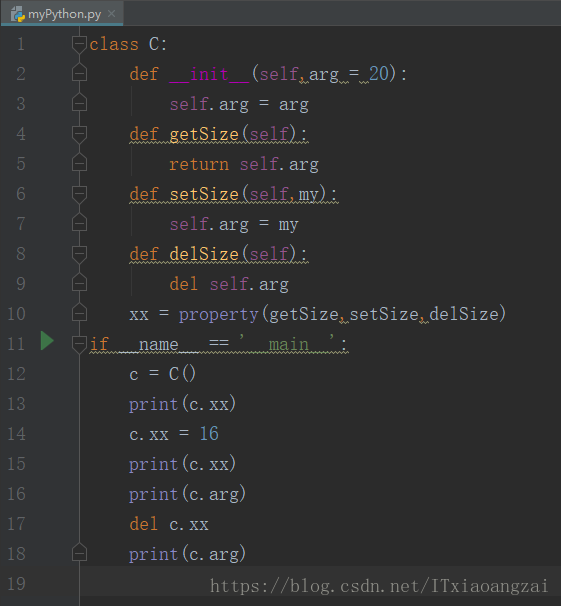The width and height of the screenshot is (561, 606).
Task: Collapse the if __name__ block fold marker
Action: [x=79, y=344]
